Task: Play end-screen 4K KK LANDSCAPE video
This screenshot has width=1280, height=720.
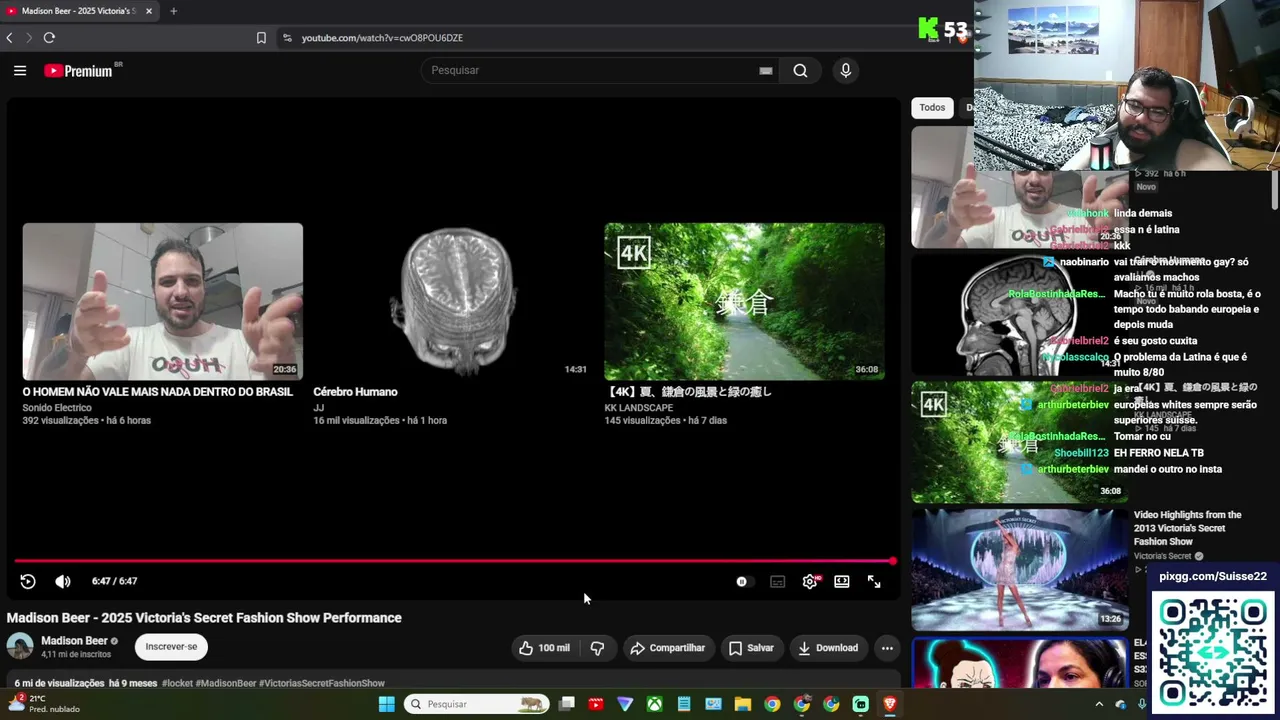Action: point(744,301)
